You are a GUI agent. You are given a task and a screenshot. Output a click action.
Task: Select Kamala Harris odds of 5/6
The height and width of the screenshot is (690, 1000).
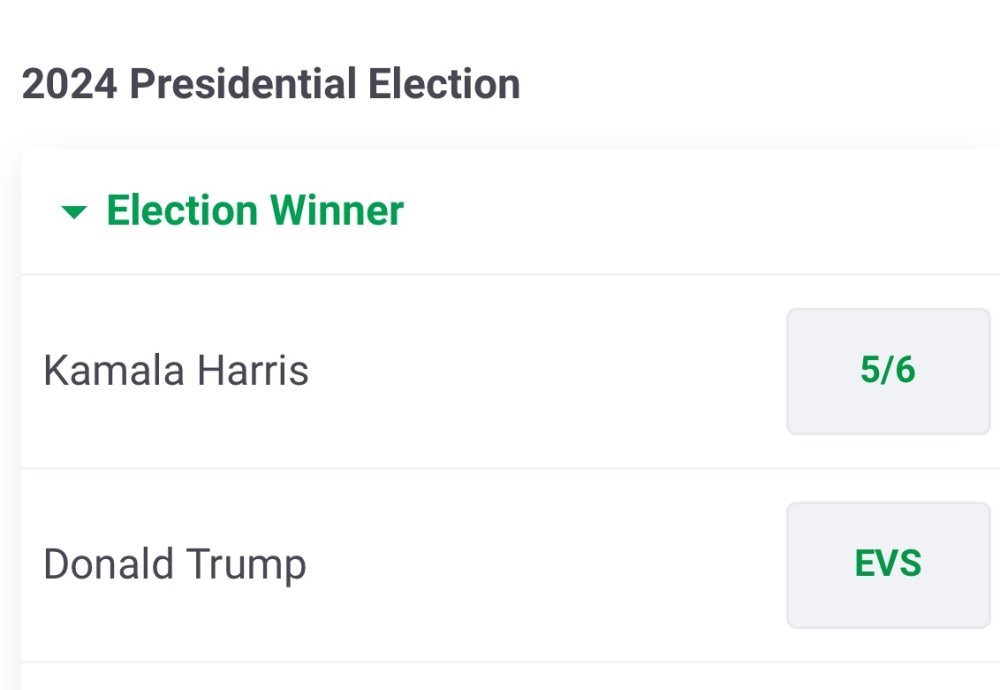point(888,371)
